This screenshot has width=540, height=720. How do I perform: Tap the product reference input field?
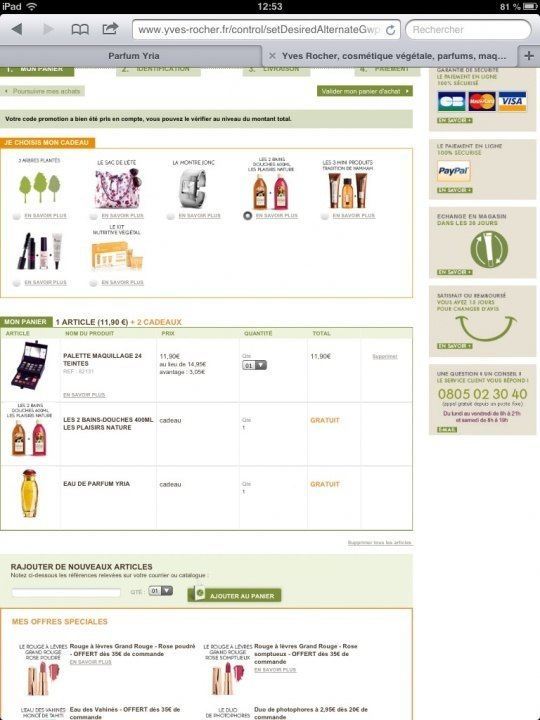coord(66,592)
